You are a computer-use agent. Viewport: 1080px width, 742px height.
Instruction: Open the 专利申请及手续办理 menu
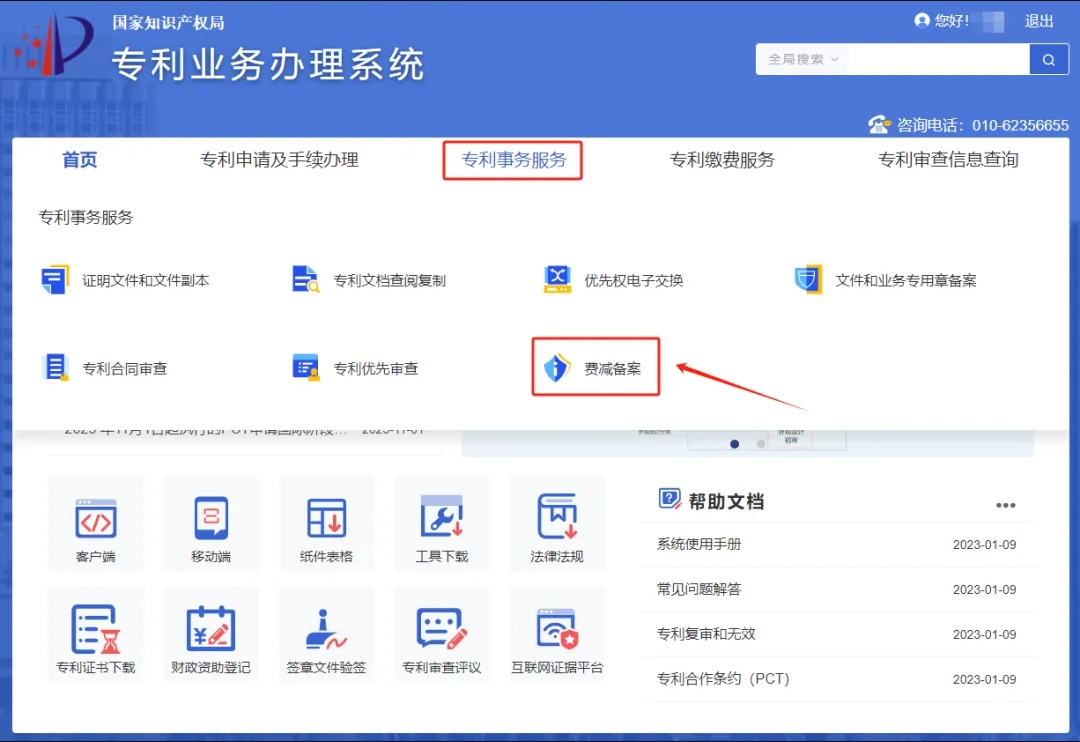click(x=279, y=160)
